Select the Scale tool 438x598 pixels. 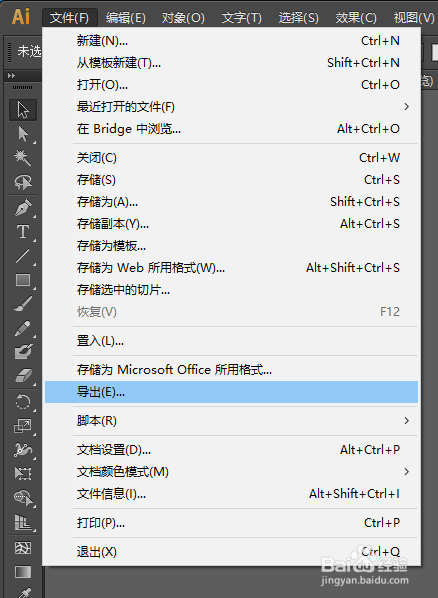coord(23,426)
